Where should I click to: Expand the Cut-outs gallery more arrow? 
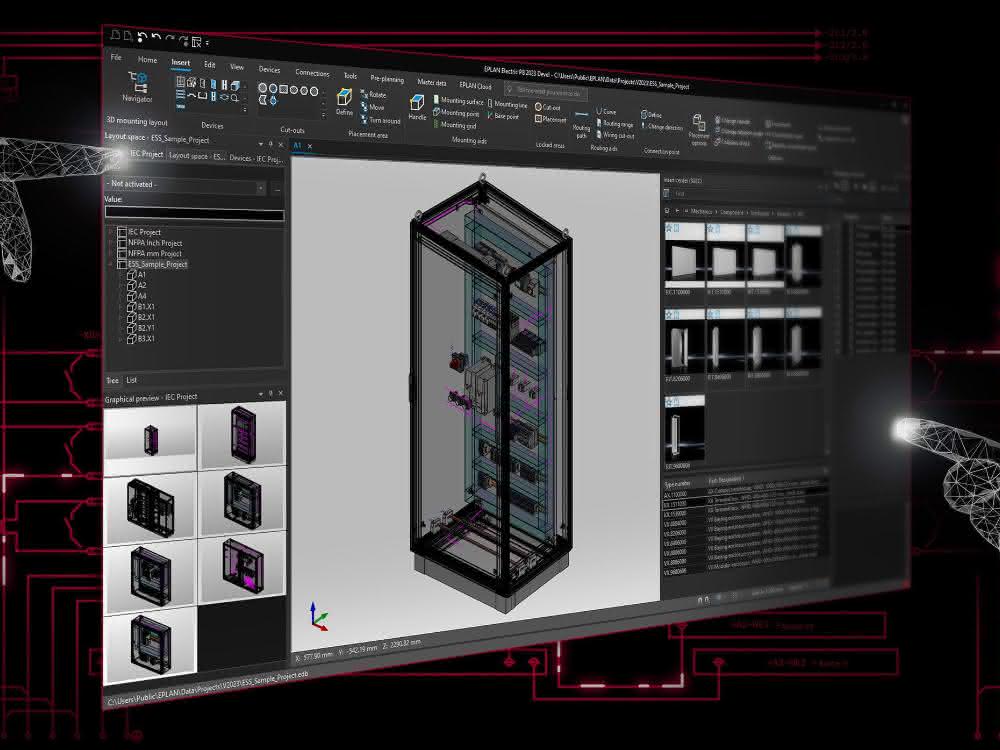[x=323, y=116]
